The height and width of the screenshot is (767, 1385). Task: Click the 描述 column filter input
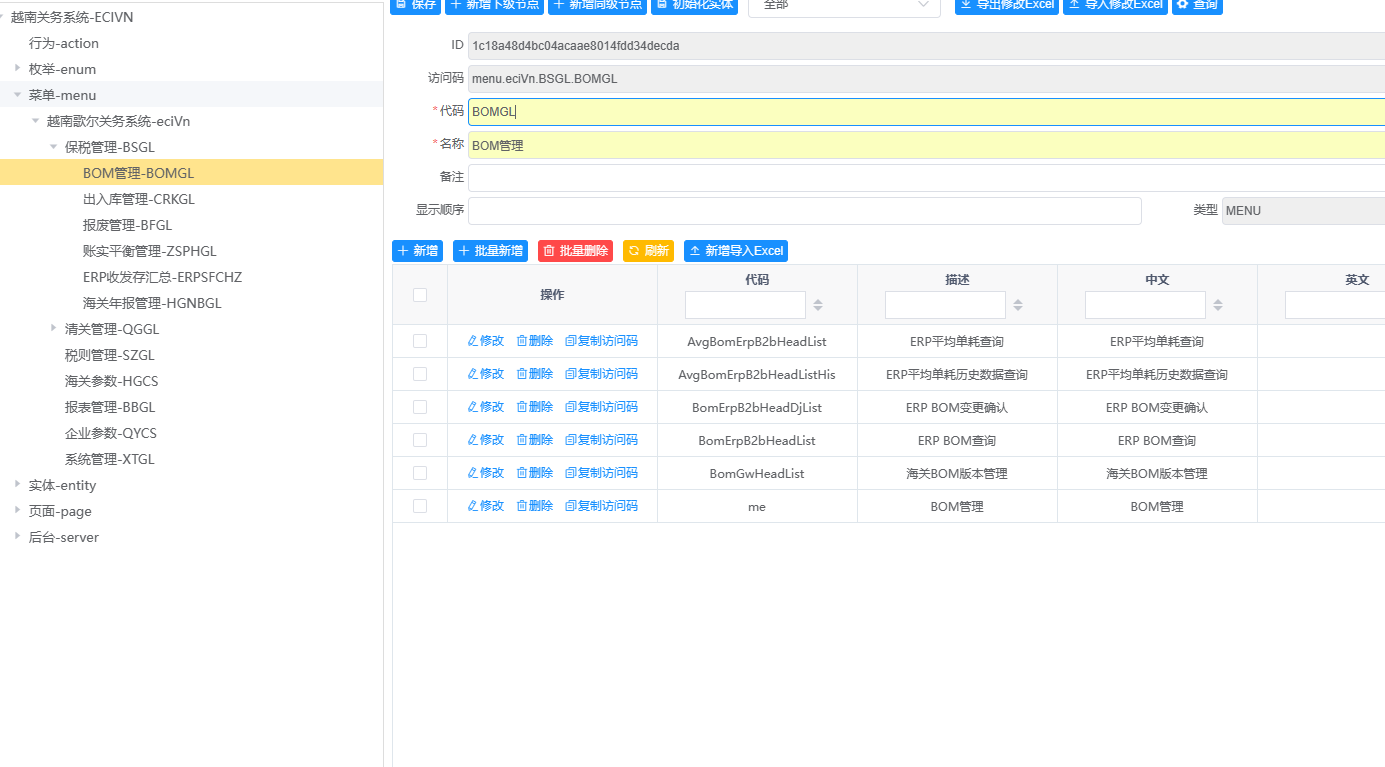(x=945, y=305)
